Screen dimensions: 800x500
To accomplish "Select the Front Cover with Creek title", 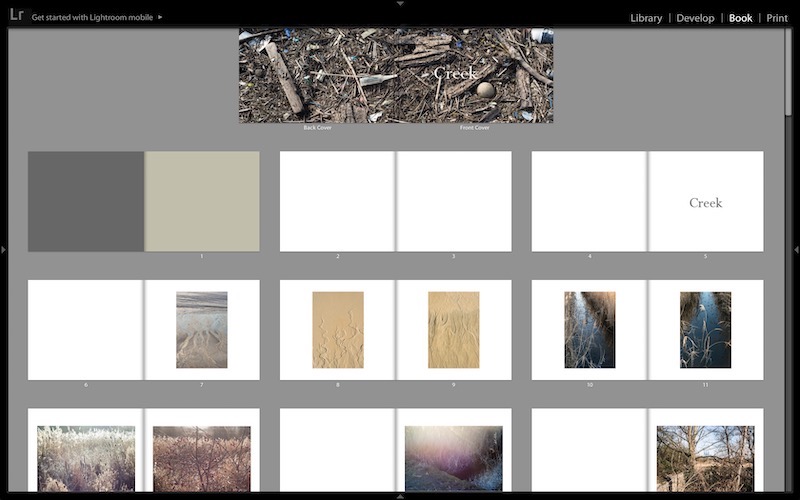I will 475,75.
